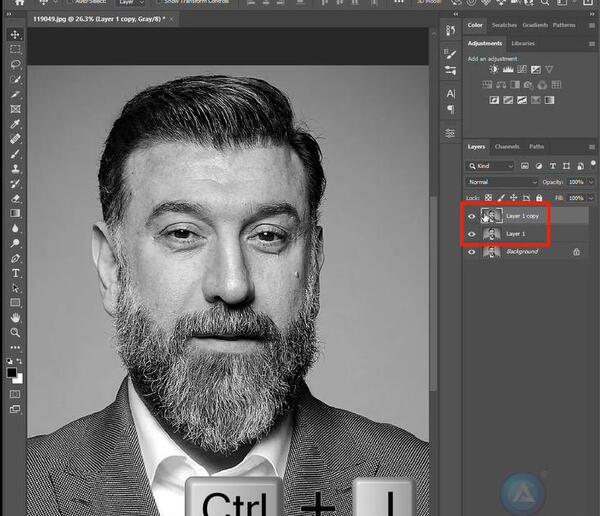Open the Kind filter dropdown
Image resolution: width=600 pixels, height=516 pixels.
[x=490, y=166]
